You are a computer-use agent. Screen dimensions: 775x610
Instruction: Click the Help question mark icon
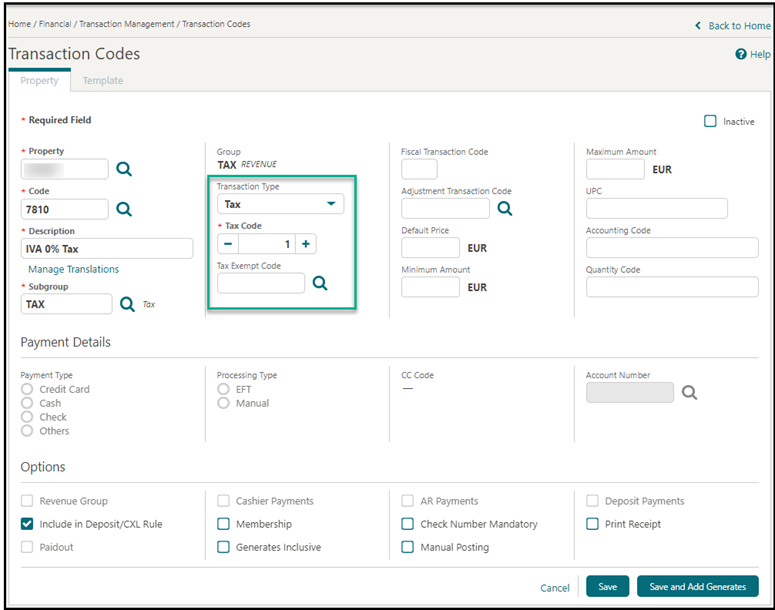(740, 54)
